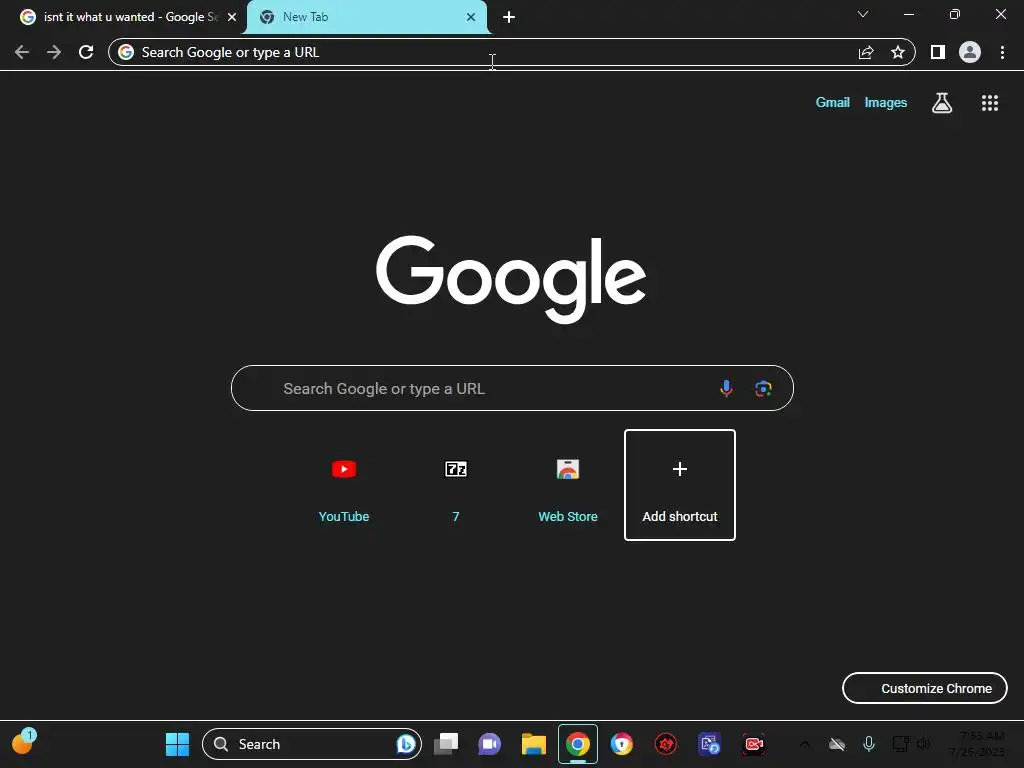Open the volume speaker tray icon
The height and width of the screenshot is (768, 1024).
tap(923, 744)
